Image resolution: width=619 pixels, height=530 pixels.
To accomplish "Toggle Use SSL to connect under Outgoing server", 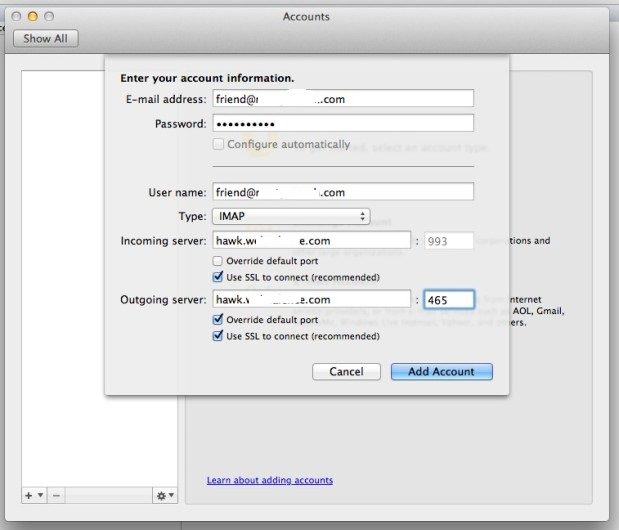I will (218, 336).
